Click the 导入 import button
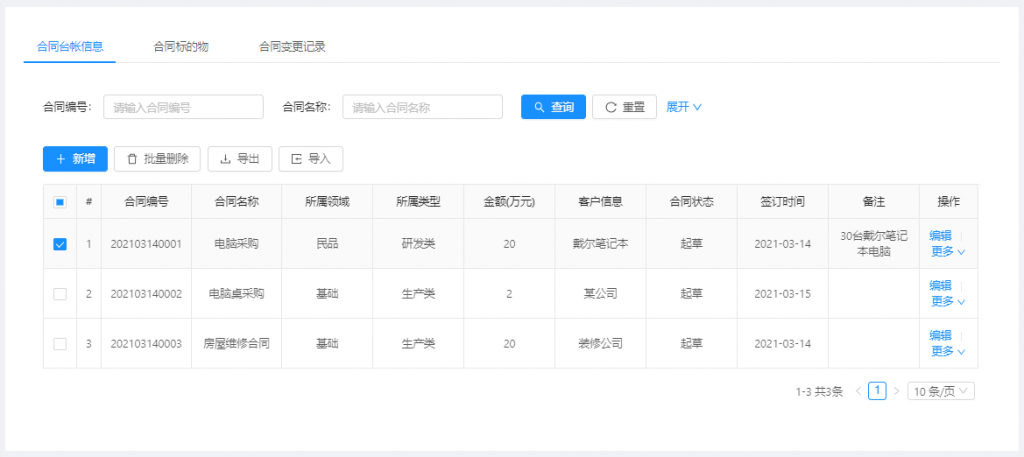This screenshot has height=457, width=1024. [310, 158]
